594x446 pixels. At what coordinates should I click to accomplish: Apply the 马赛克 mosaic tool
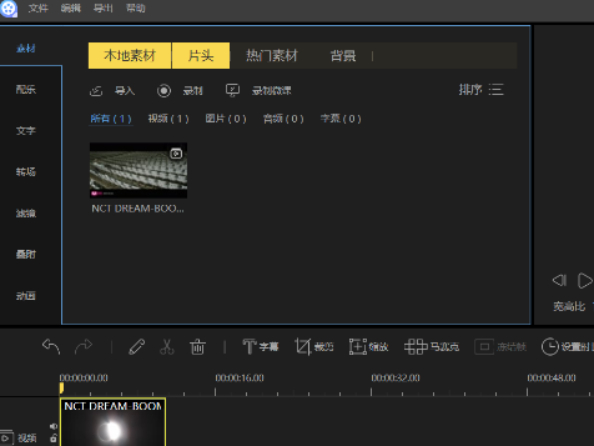tap(431, 346)
